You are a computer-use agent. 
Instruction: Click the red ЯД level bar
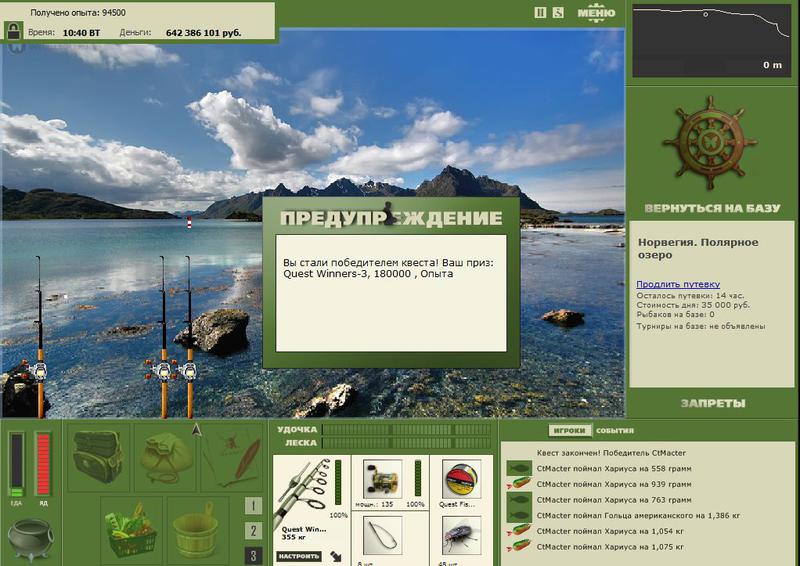point(43,464)
